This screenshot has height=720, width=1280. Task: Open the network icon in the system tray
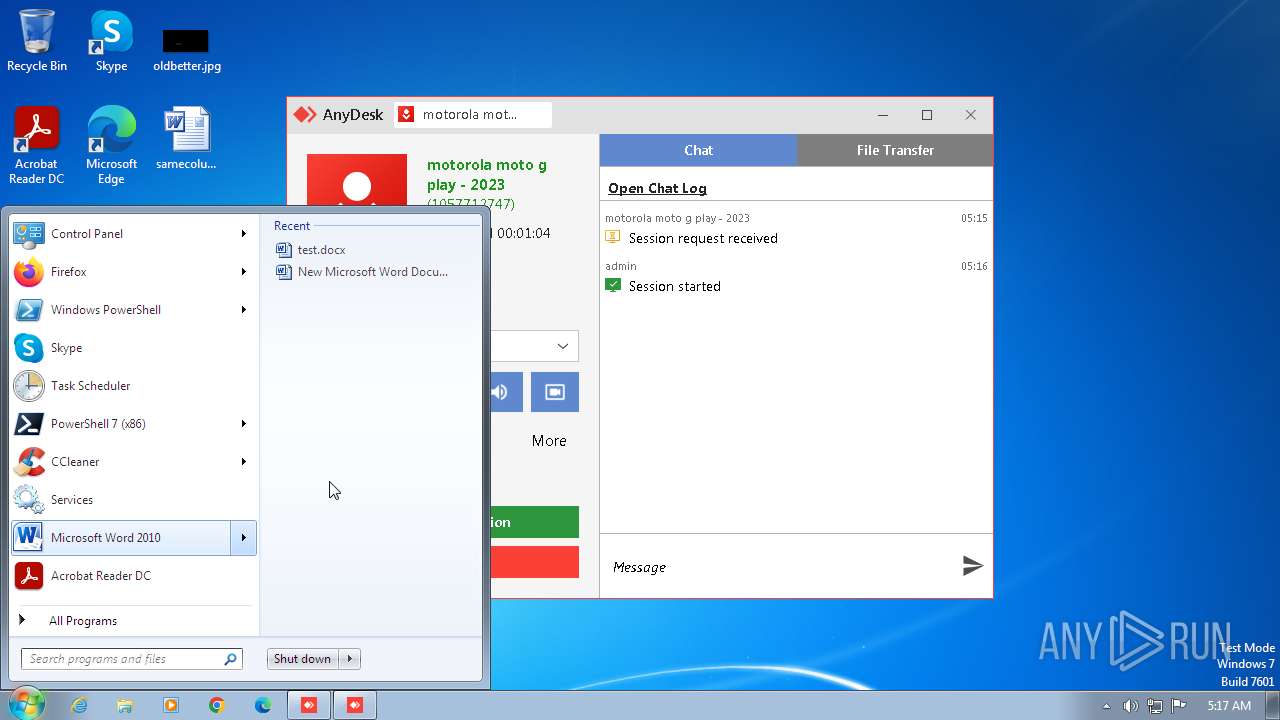1154,706
